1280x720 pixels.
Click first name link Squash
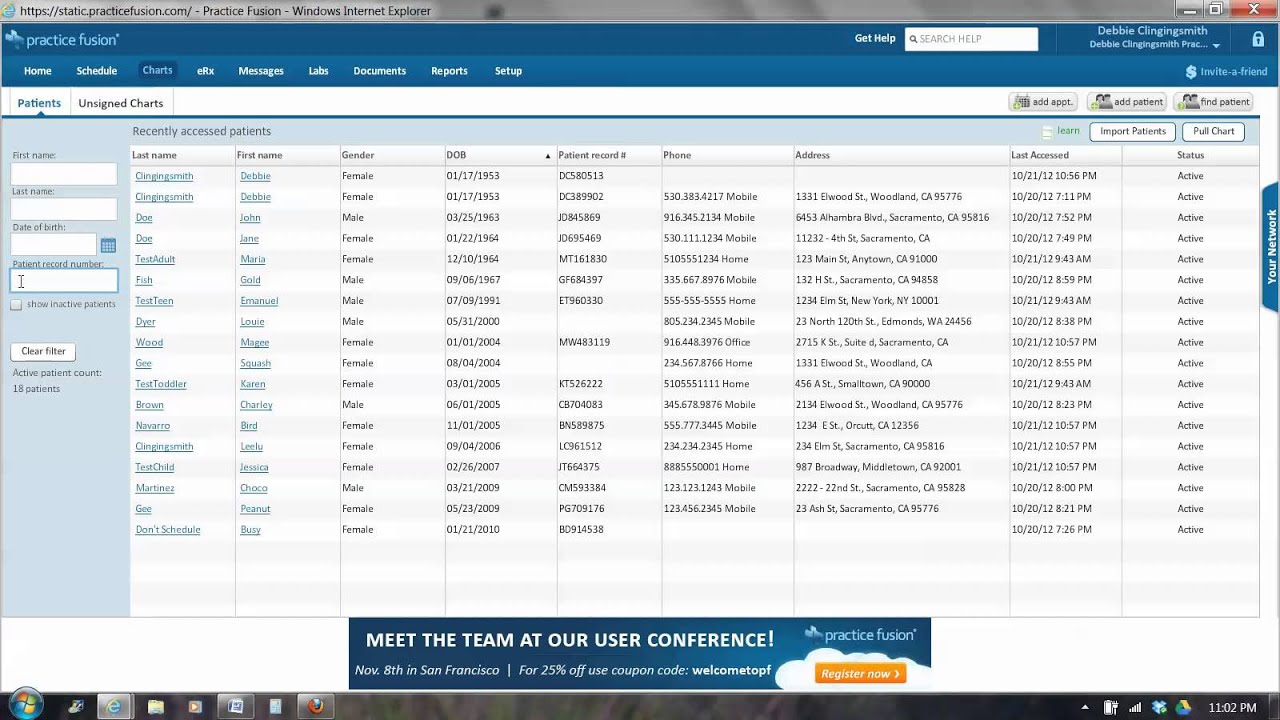255,363
